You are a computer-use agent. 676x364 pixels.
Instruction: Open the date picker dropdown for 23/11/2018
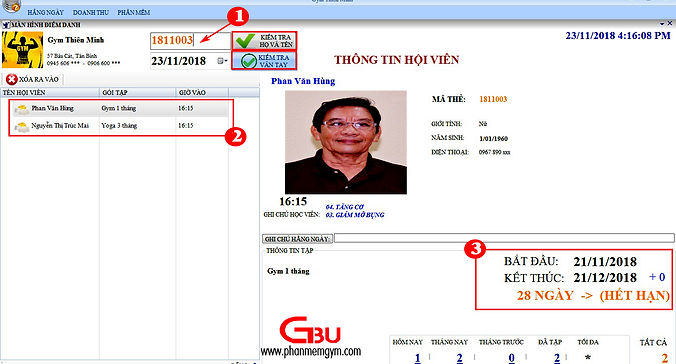222,61
